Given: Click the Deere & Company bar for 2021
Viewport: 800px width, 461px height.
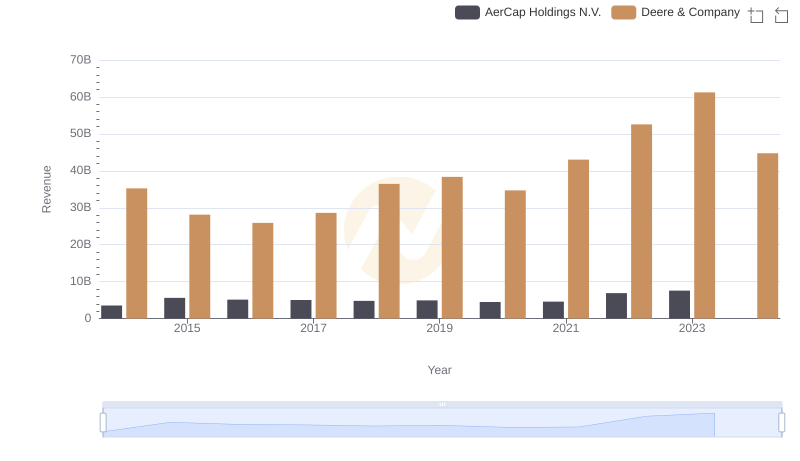Looking at the screenshot, I should [579, 239].
